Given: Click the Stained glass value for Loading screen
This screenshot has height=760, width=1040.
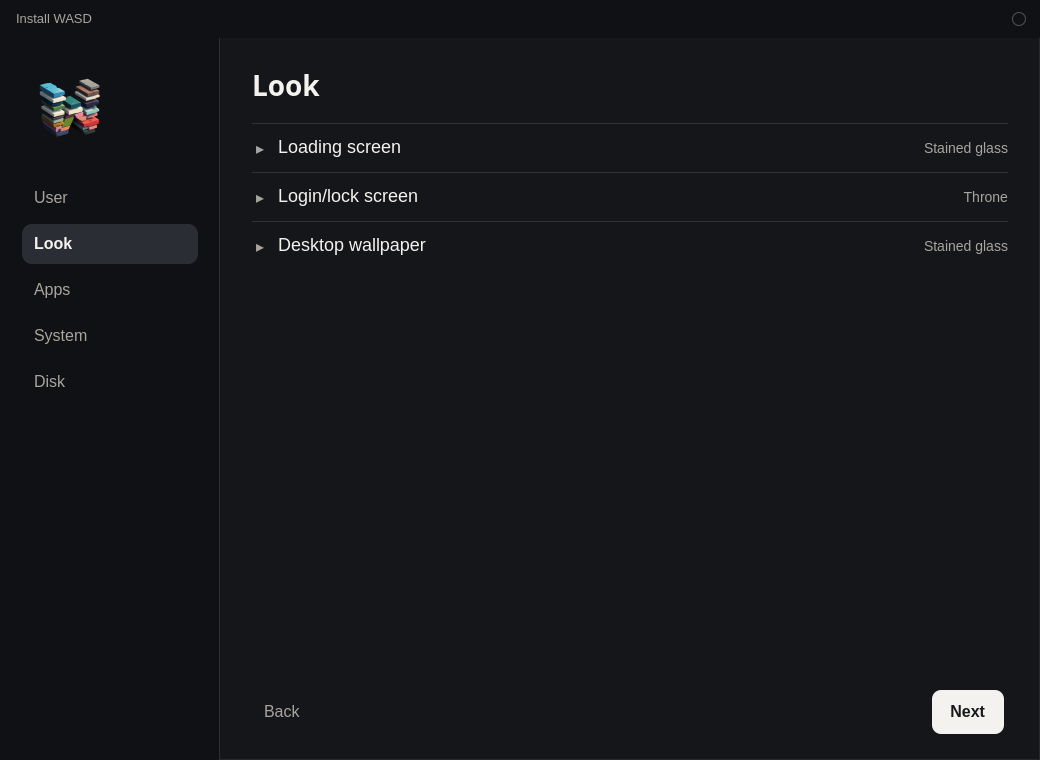Looking at the screenshot, I should [x=966, y=149].
